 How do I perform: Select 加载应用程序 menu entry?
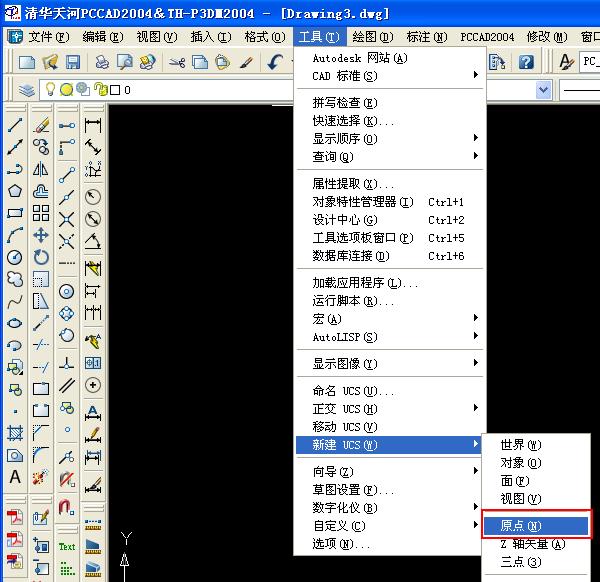[x=390, y=282]
